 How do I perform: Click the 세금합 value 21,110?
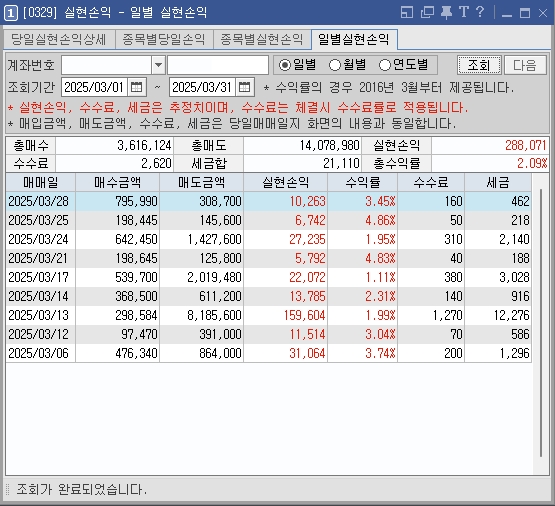point(302,163)
